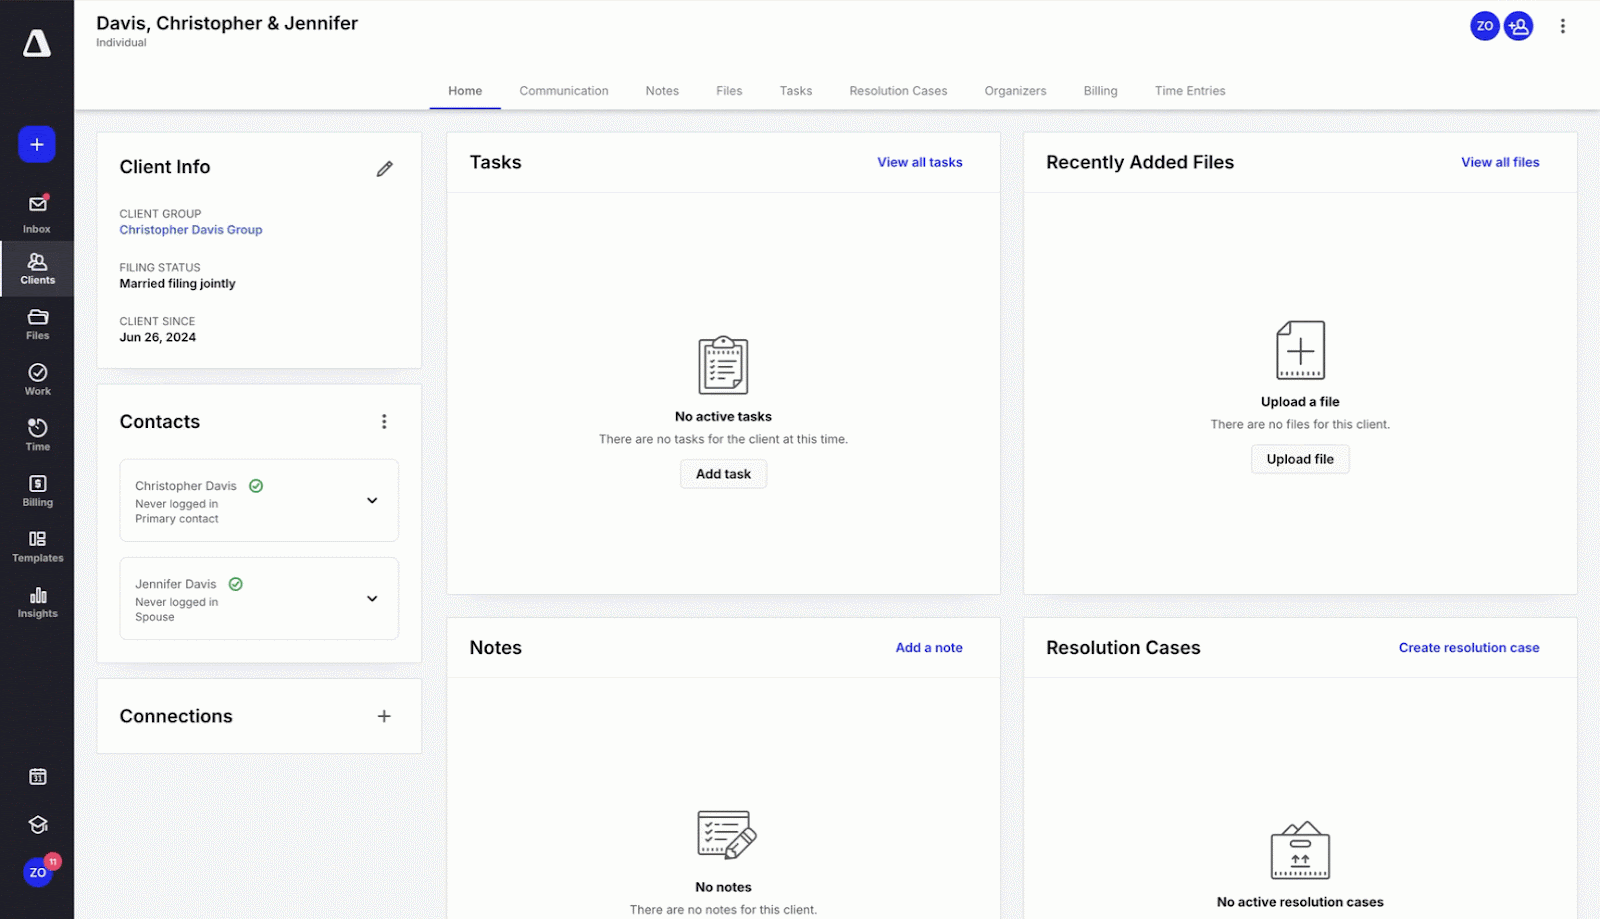This screenshot has height=919, width=1600.
Task: Open the calendar icon in sidebar
Action: click(x=37, y=777)
